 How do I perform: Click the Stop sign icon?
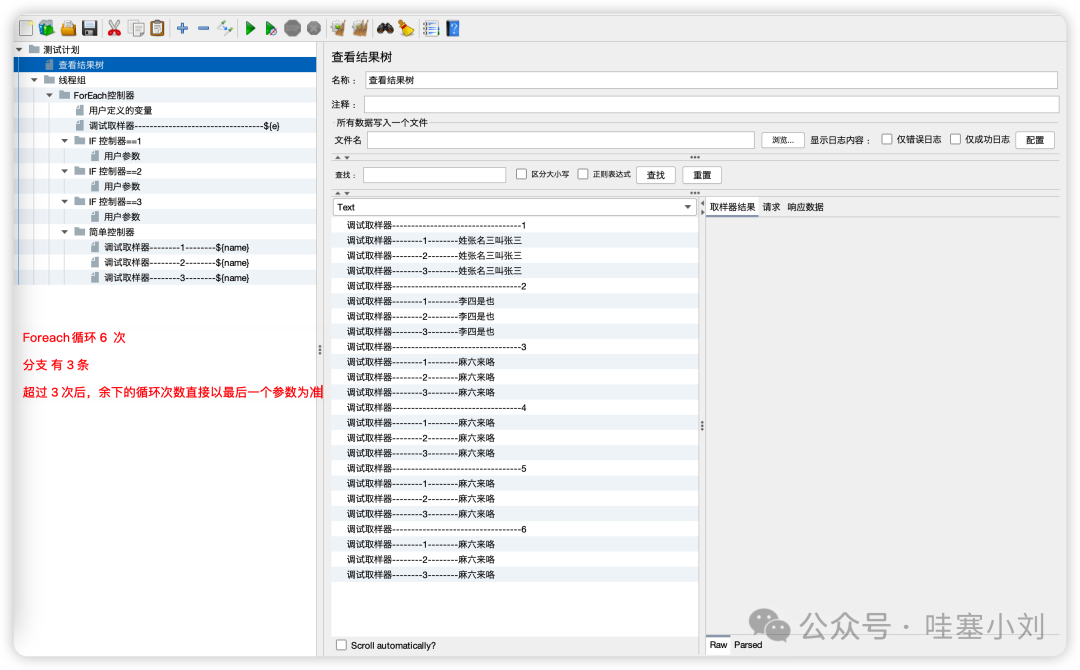[293, 28]
